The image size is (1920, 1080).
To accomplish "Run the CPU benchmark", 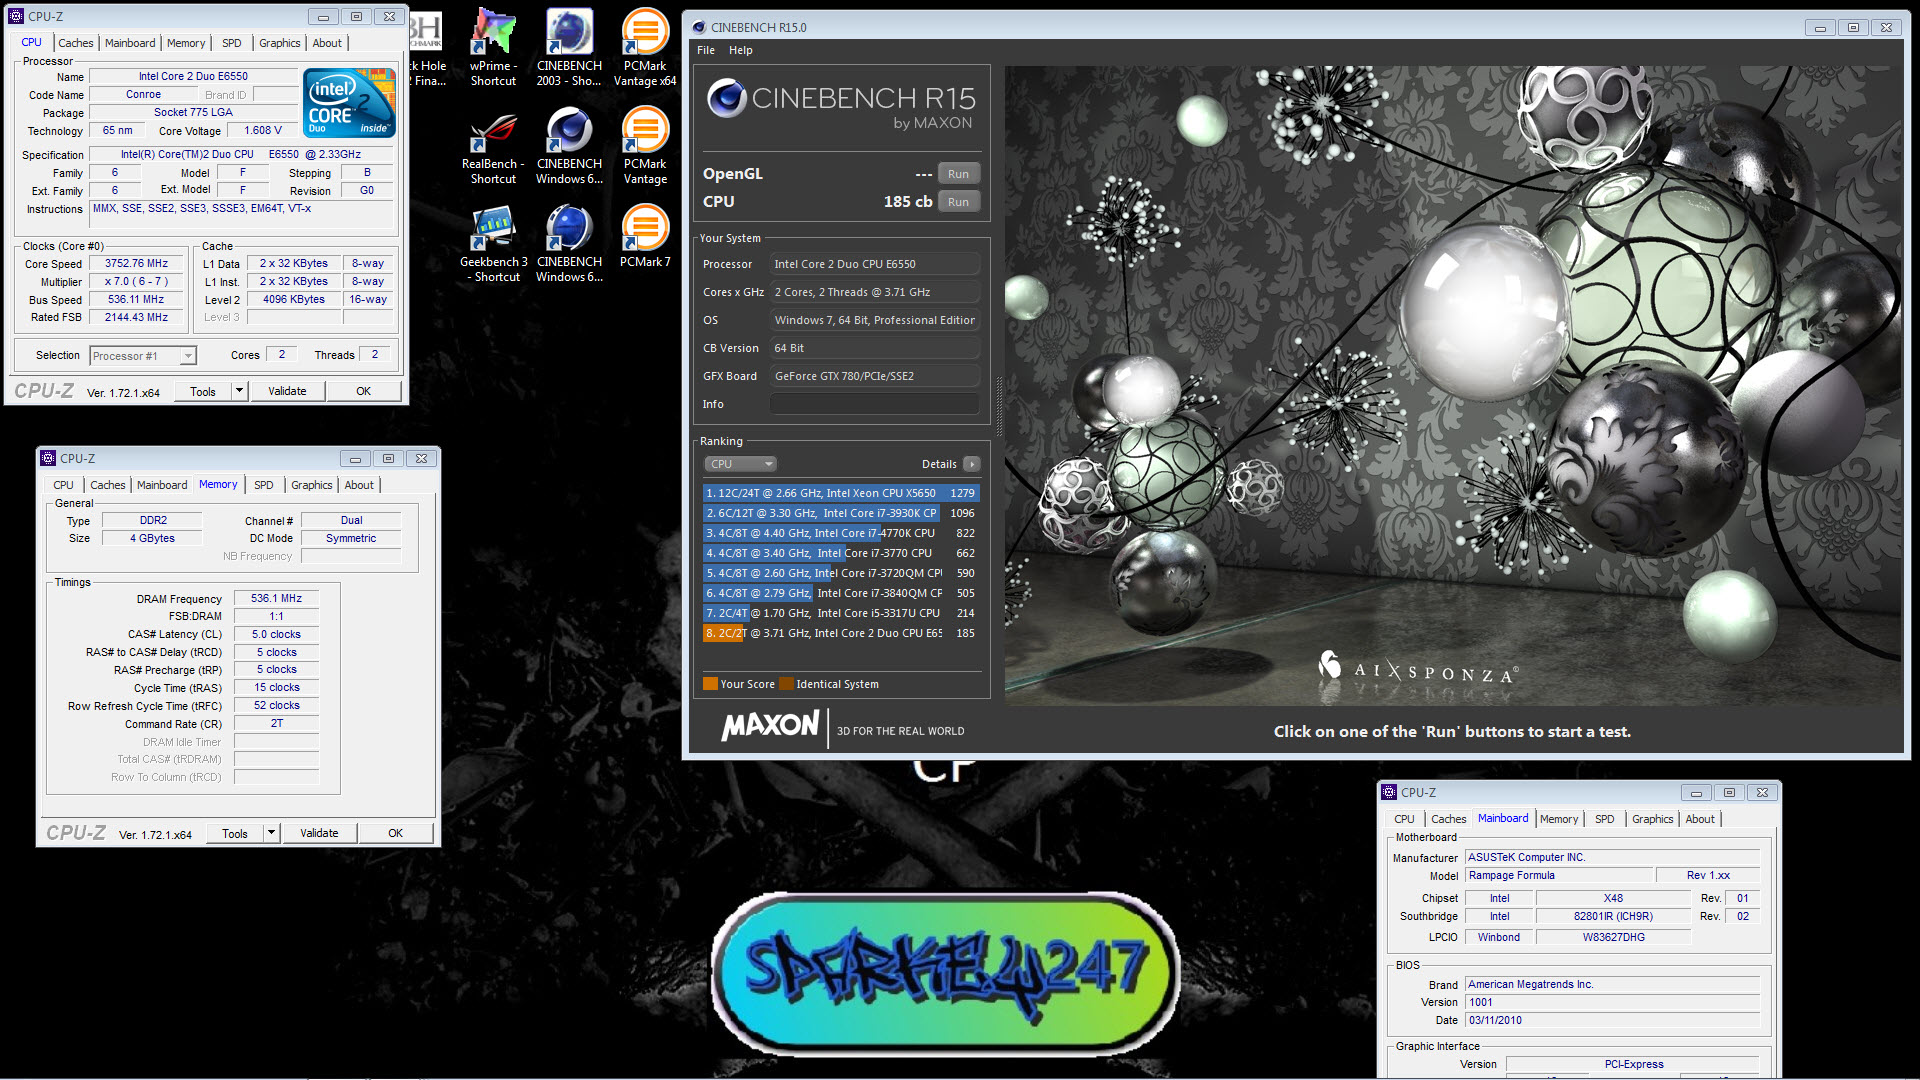I will [x=958, y=202].
